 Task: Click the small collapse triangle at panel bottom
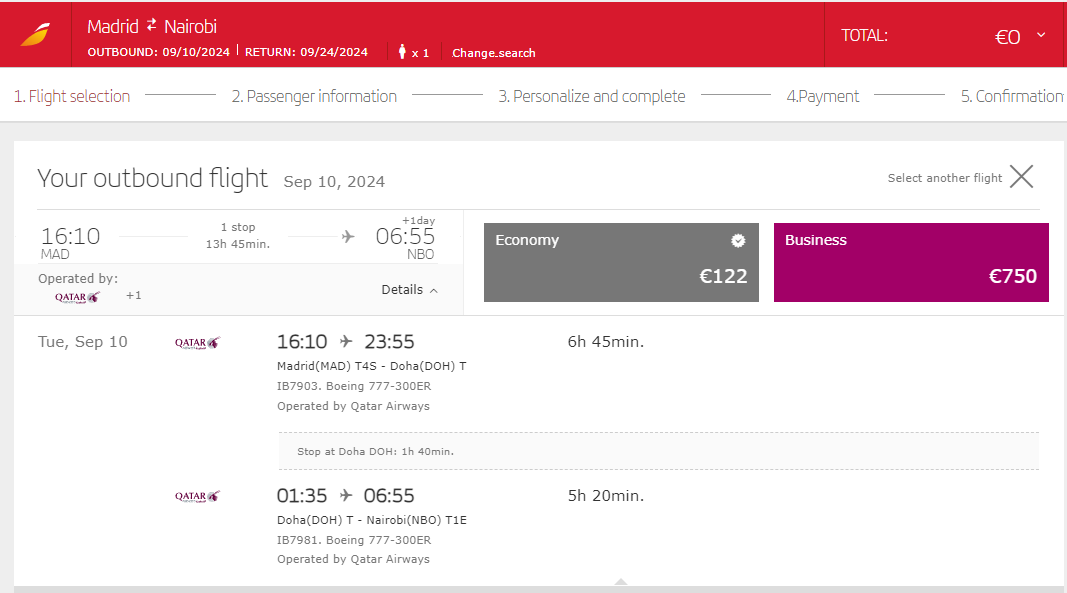click(x=621, y=581)
